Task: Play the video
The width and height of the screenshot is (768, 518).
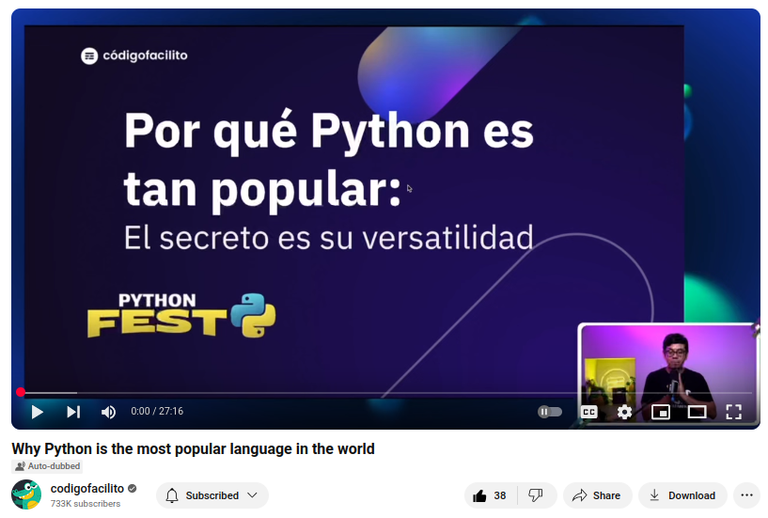Action: (x=37, y=412)
